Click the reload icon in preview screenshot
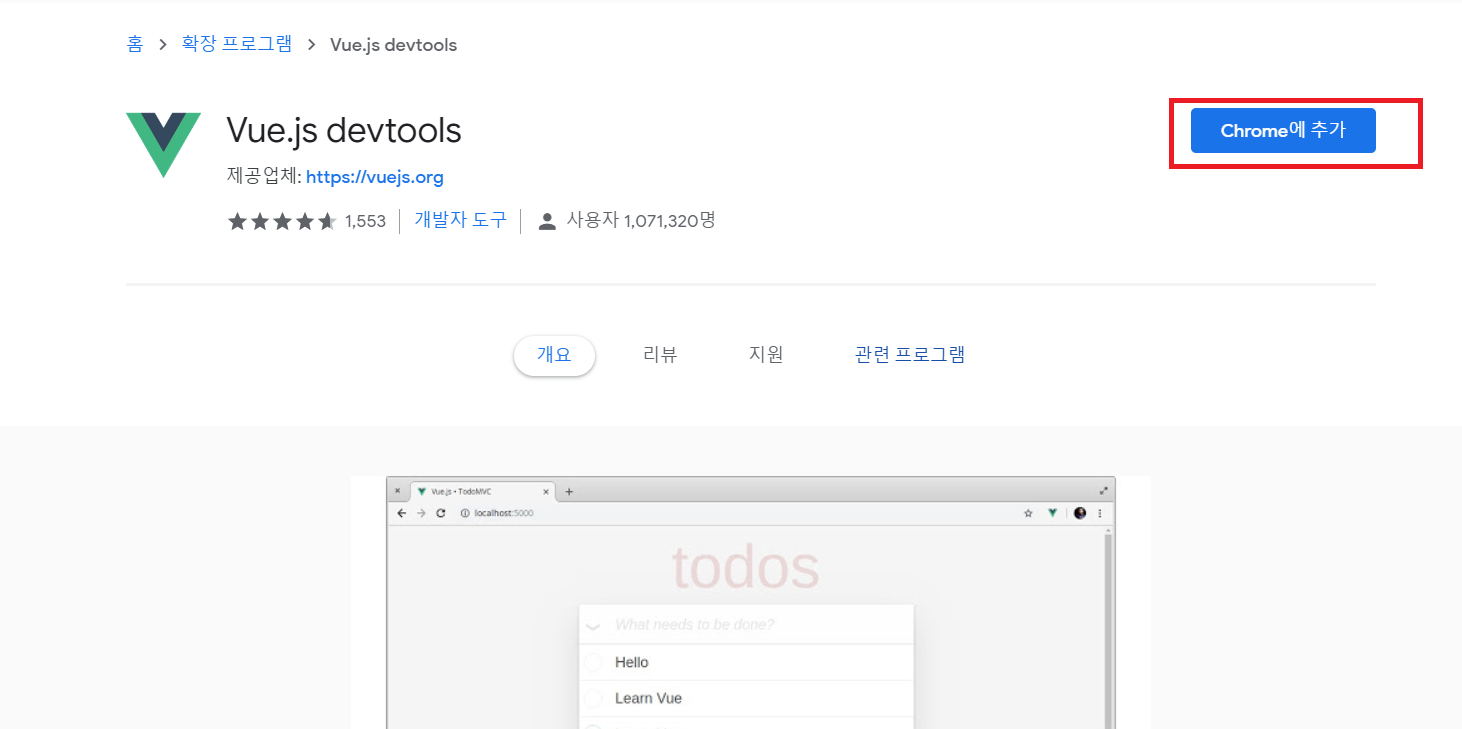This screenshot has height=729, width=1462. pyautogui.click(x=441, y=513)
